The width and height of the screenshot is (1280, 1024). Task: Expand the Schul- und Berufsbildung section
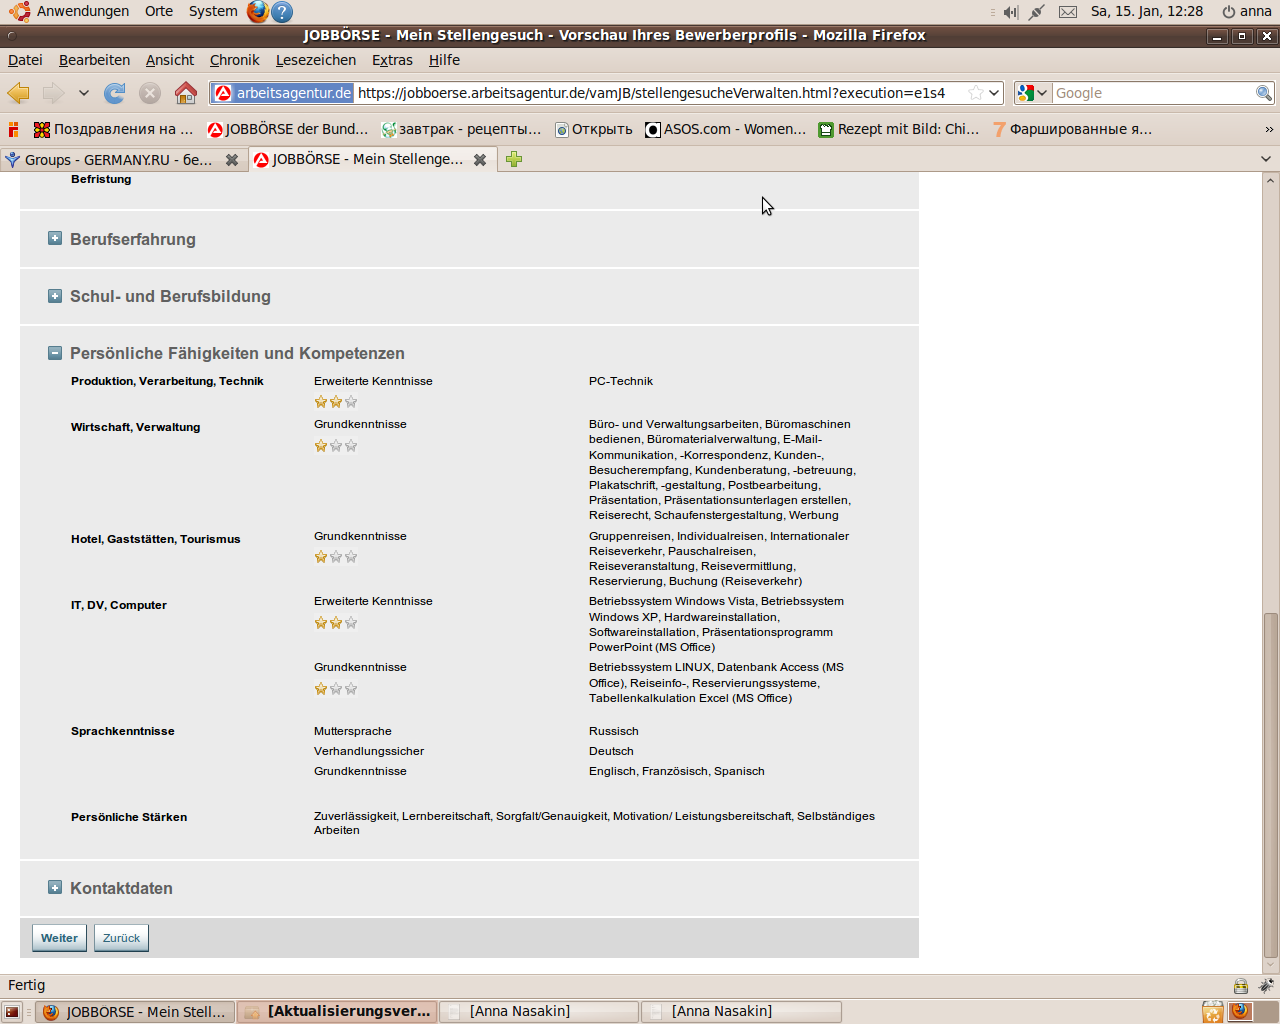(x=55, y=296)
